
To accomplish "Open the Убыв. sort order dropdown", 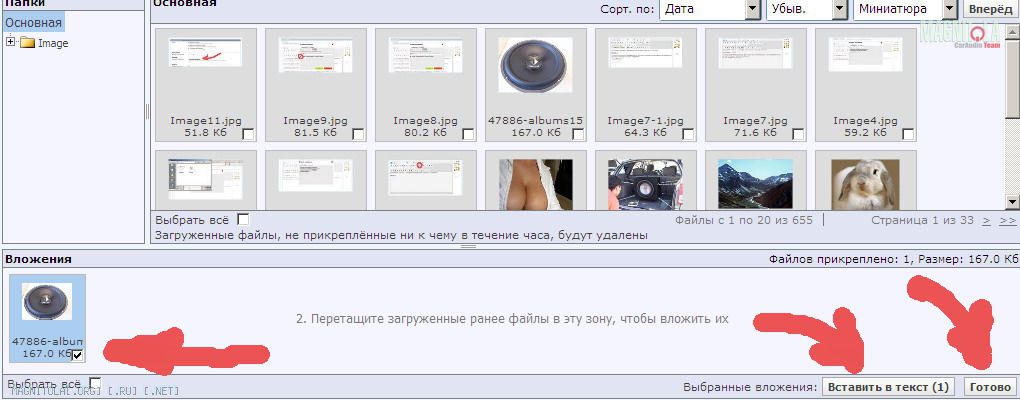I will coord(806,9).
